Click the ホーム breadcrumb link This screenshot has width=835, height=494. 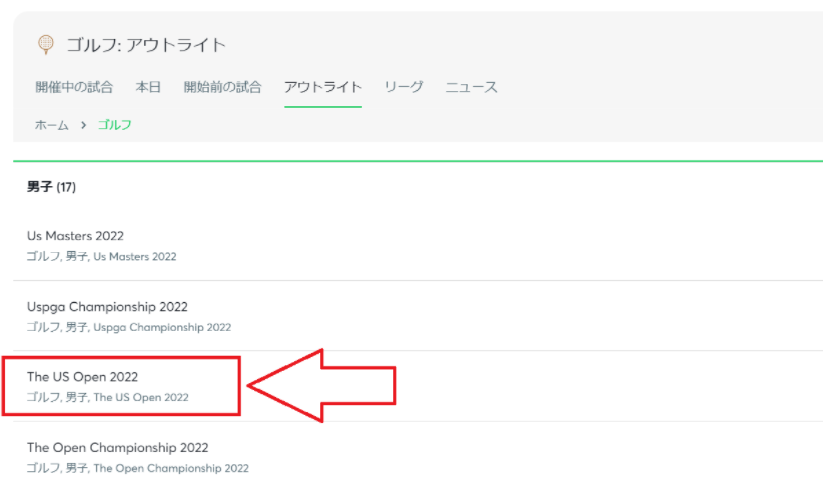coord(52,125)
